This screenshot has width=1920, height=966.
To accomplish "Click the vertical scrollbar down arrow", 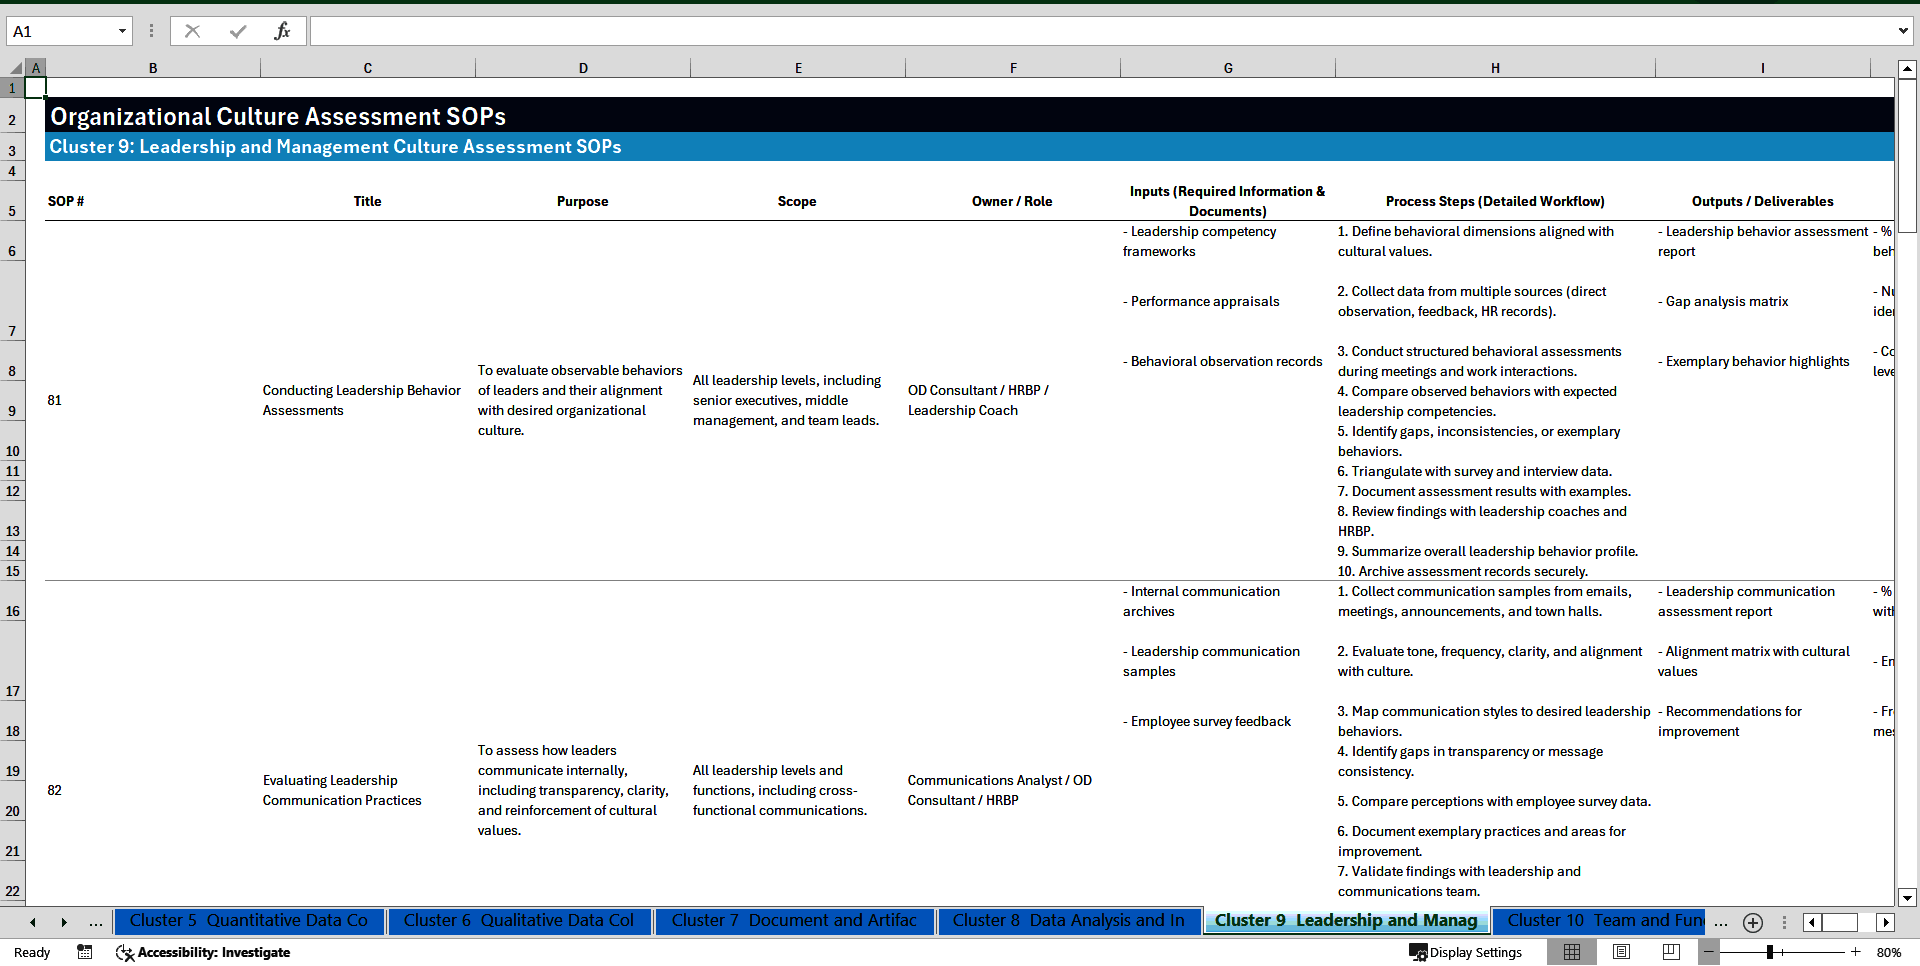I will coord(1908,898).
